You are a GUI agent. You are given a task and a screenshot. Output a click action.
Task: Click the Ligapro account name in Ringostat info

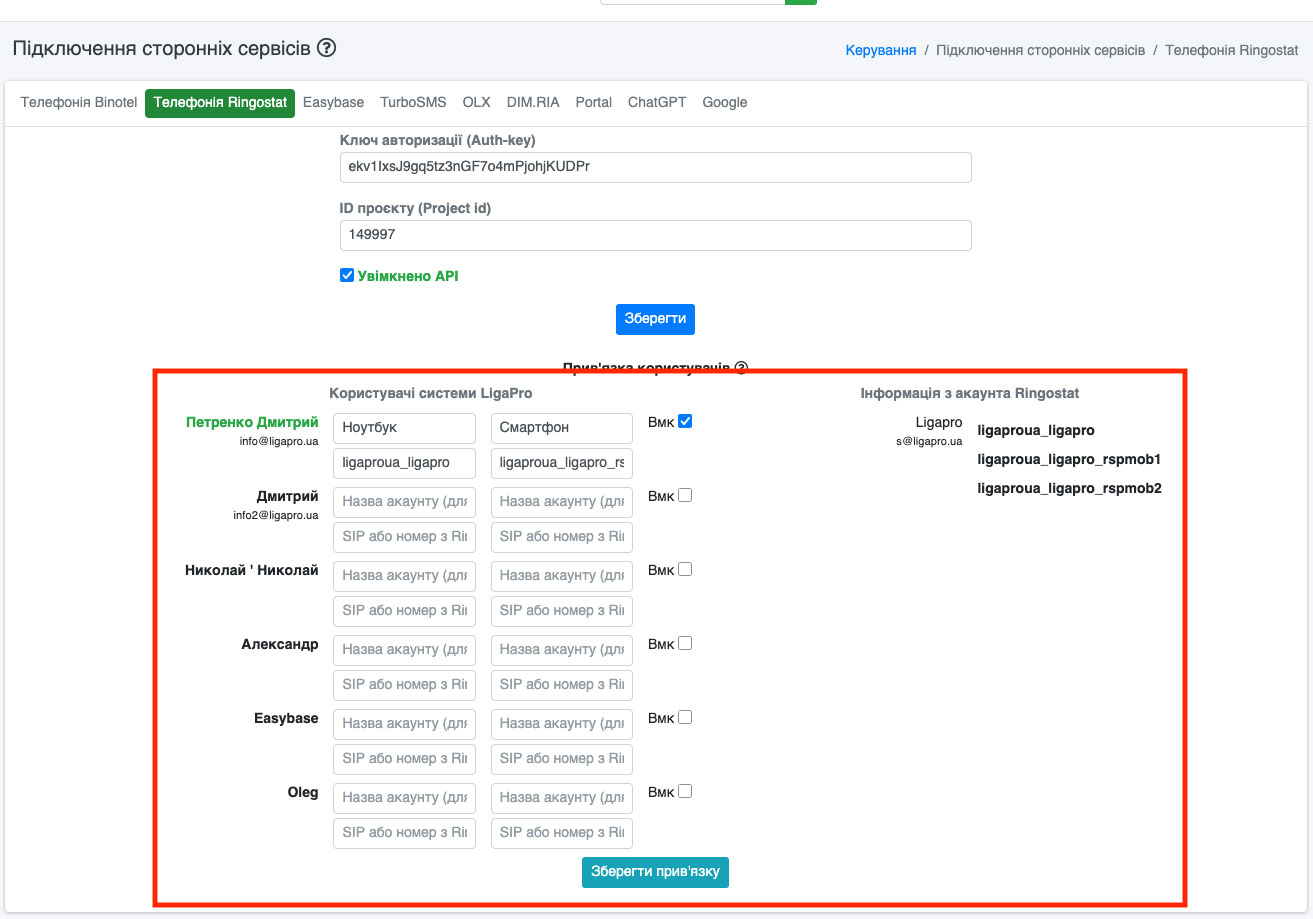[x=939, y=423]
